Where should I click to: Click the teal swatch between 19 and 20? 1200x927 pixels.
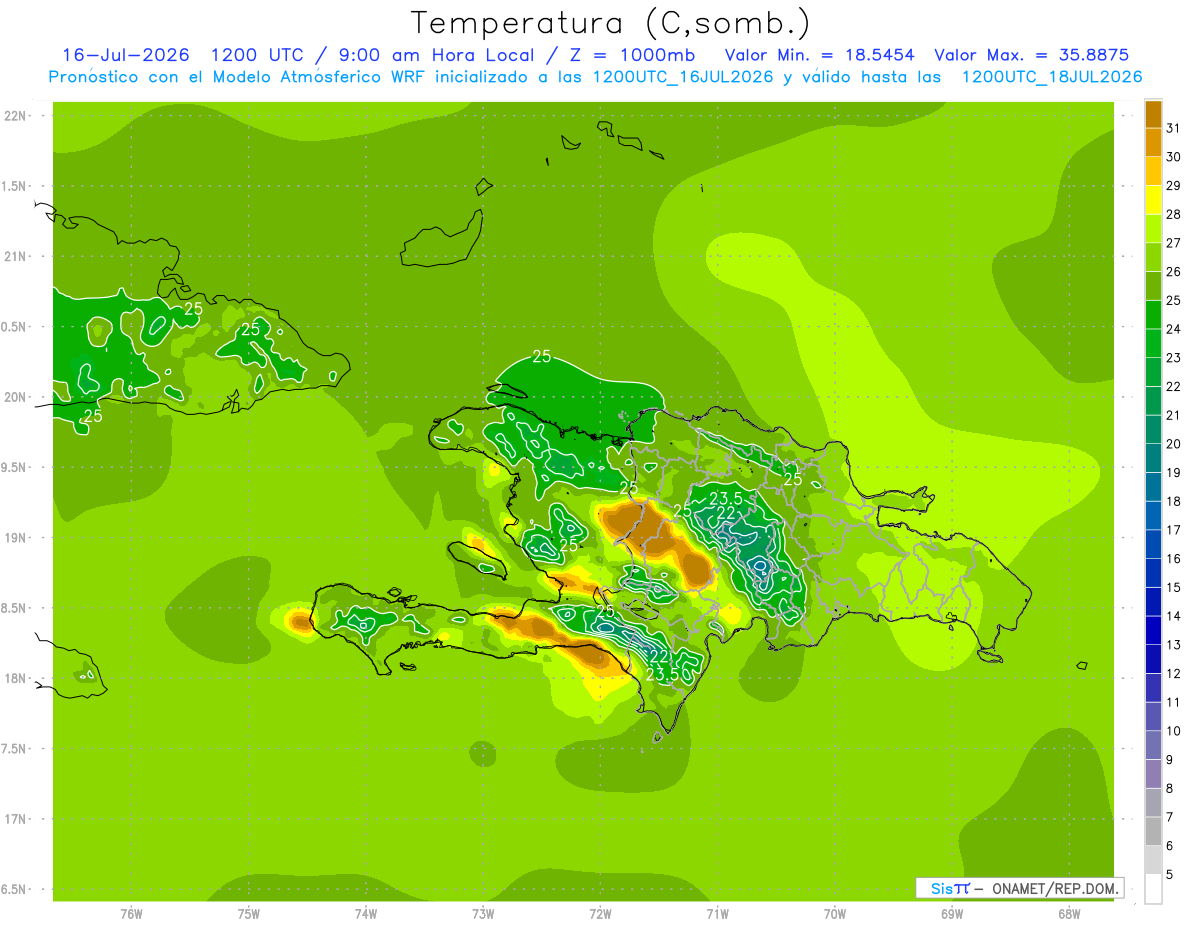point(1153,458)
